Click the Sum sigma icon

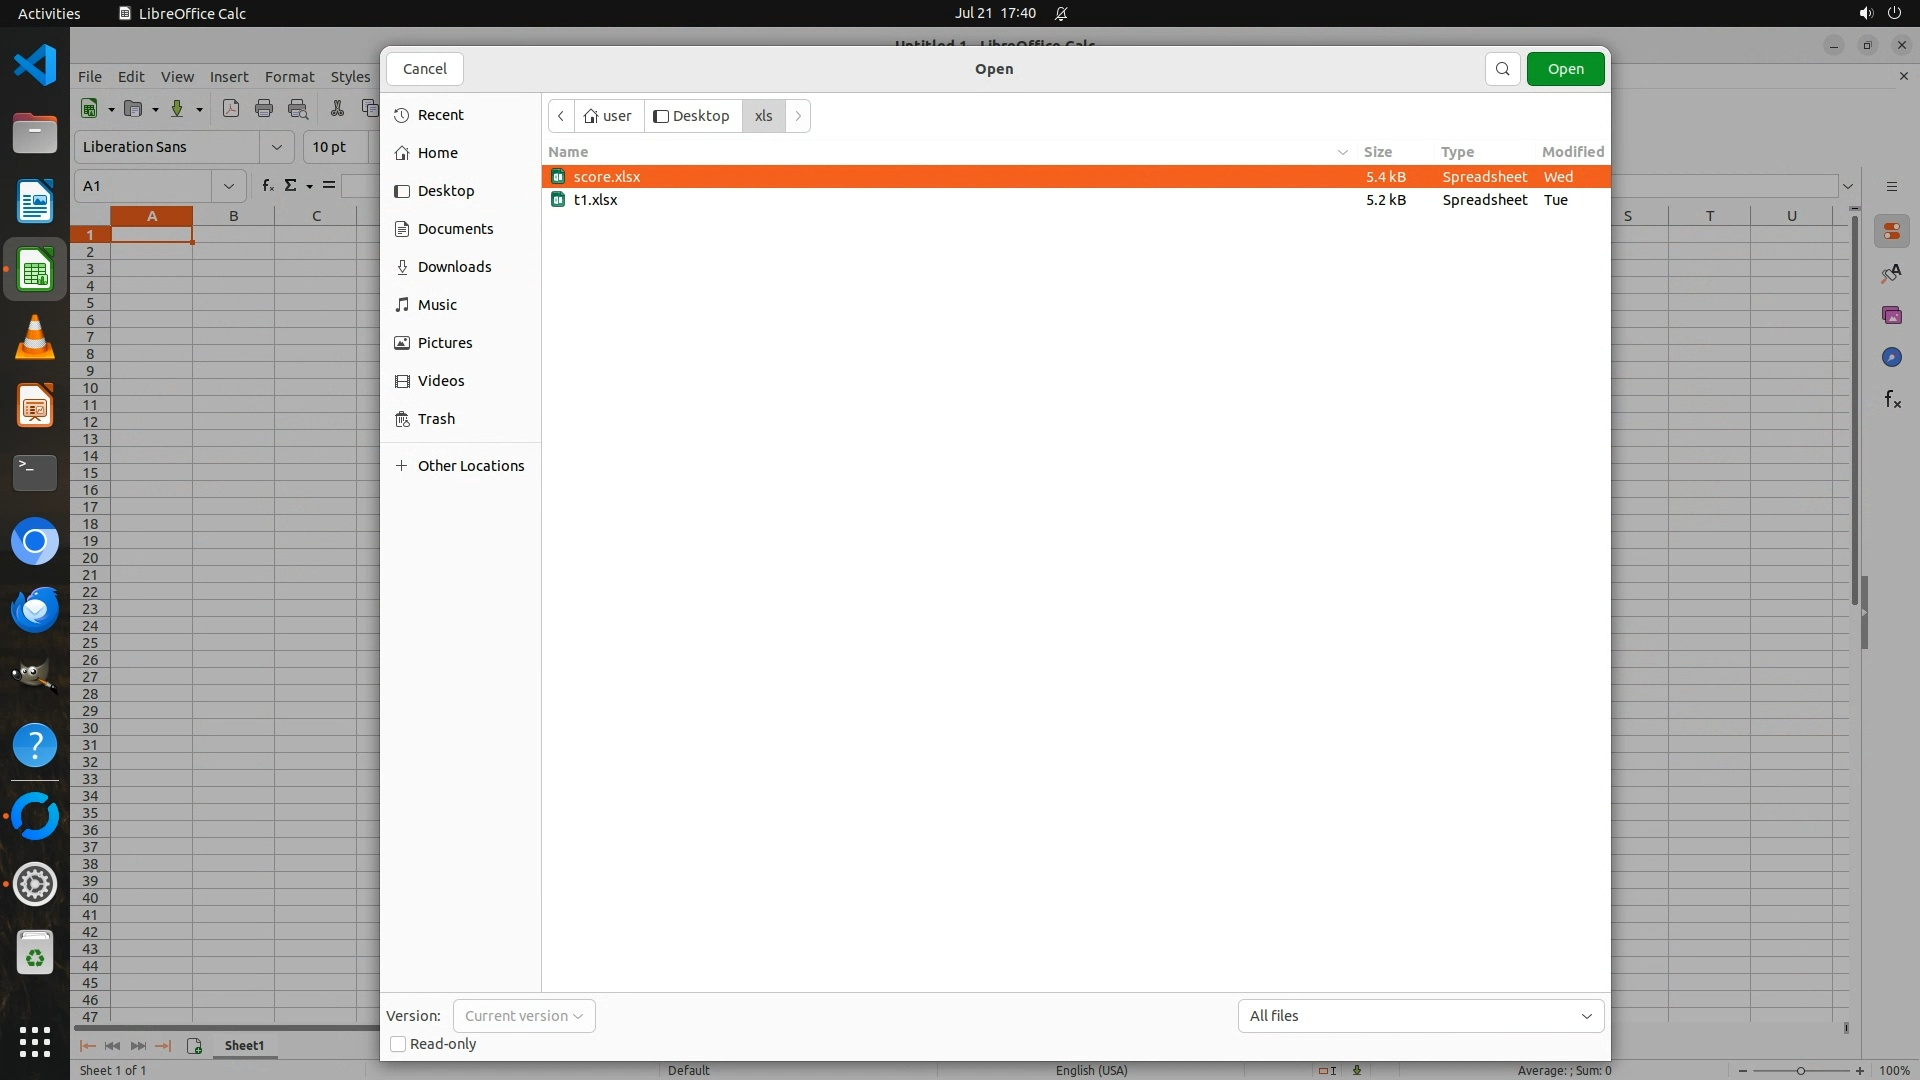291,185
